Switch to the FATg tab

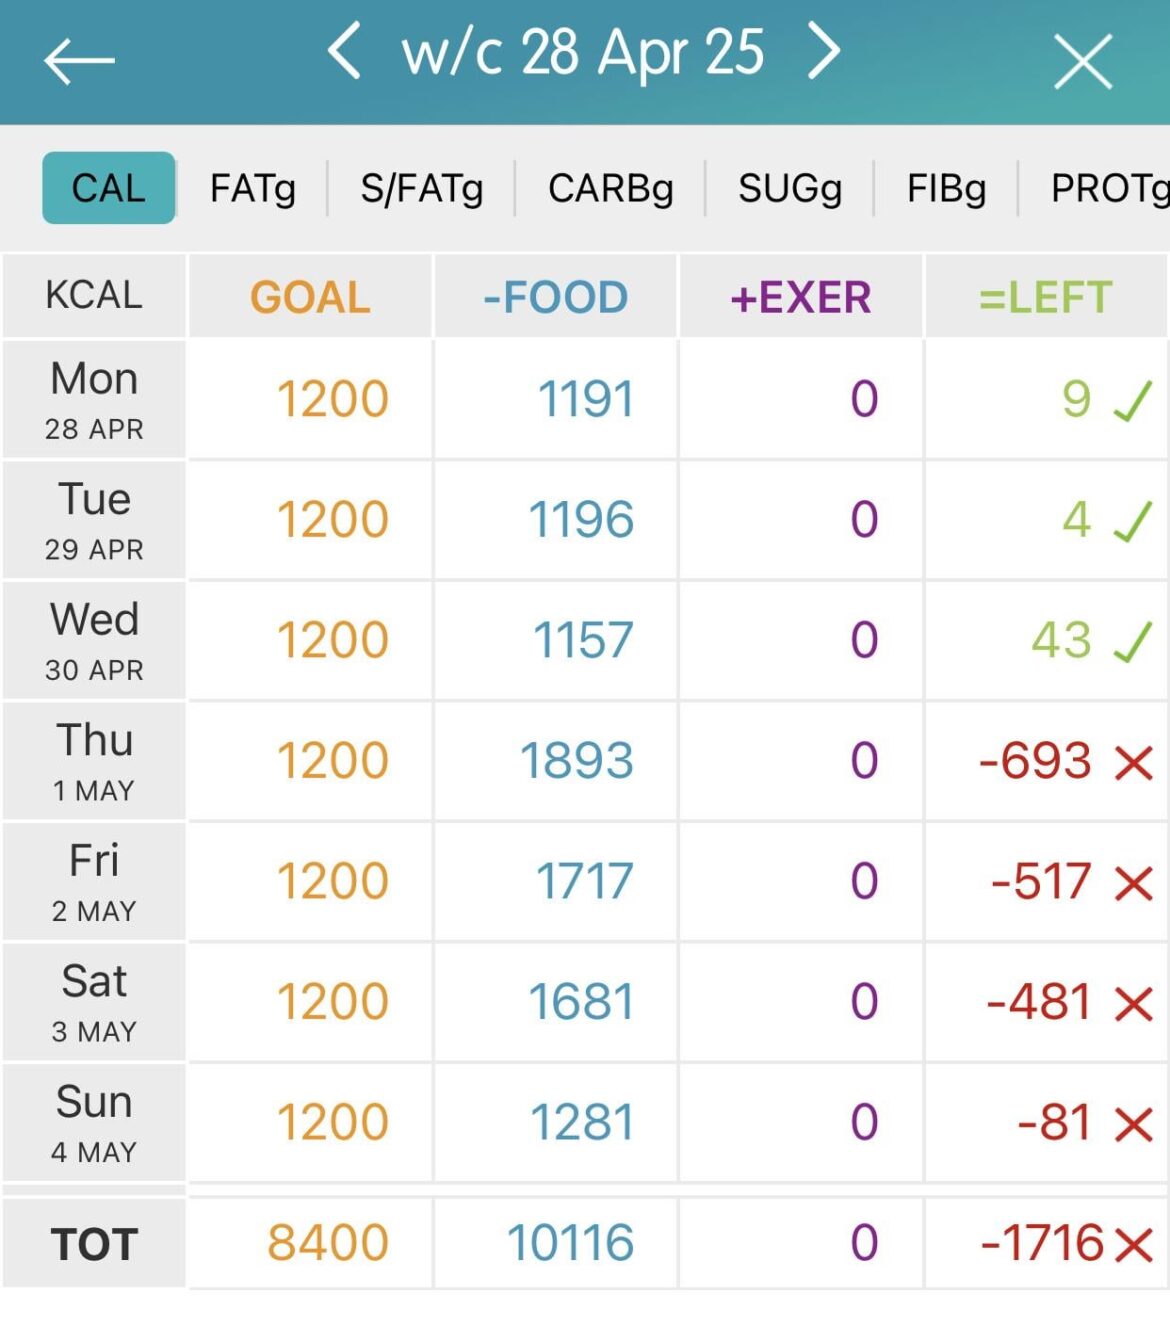coord(252,188)
